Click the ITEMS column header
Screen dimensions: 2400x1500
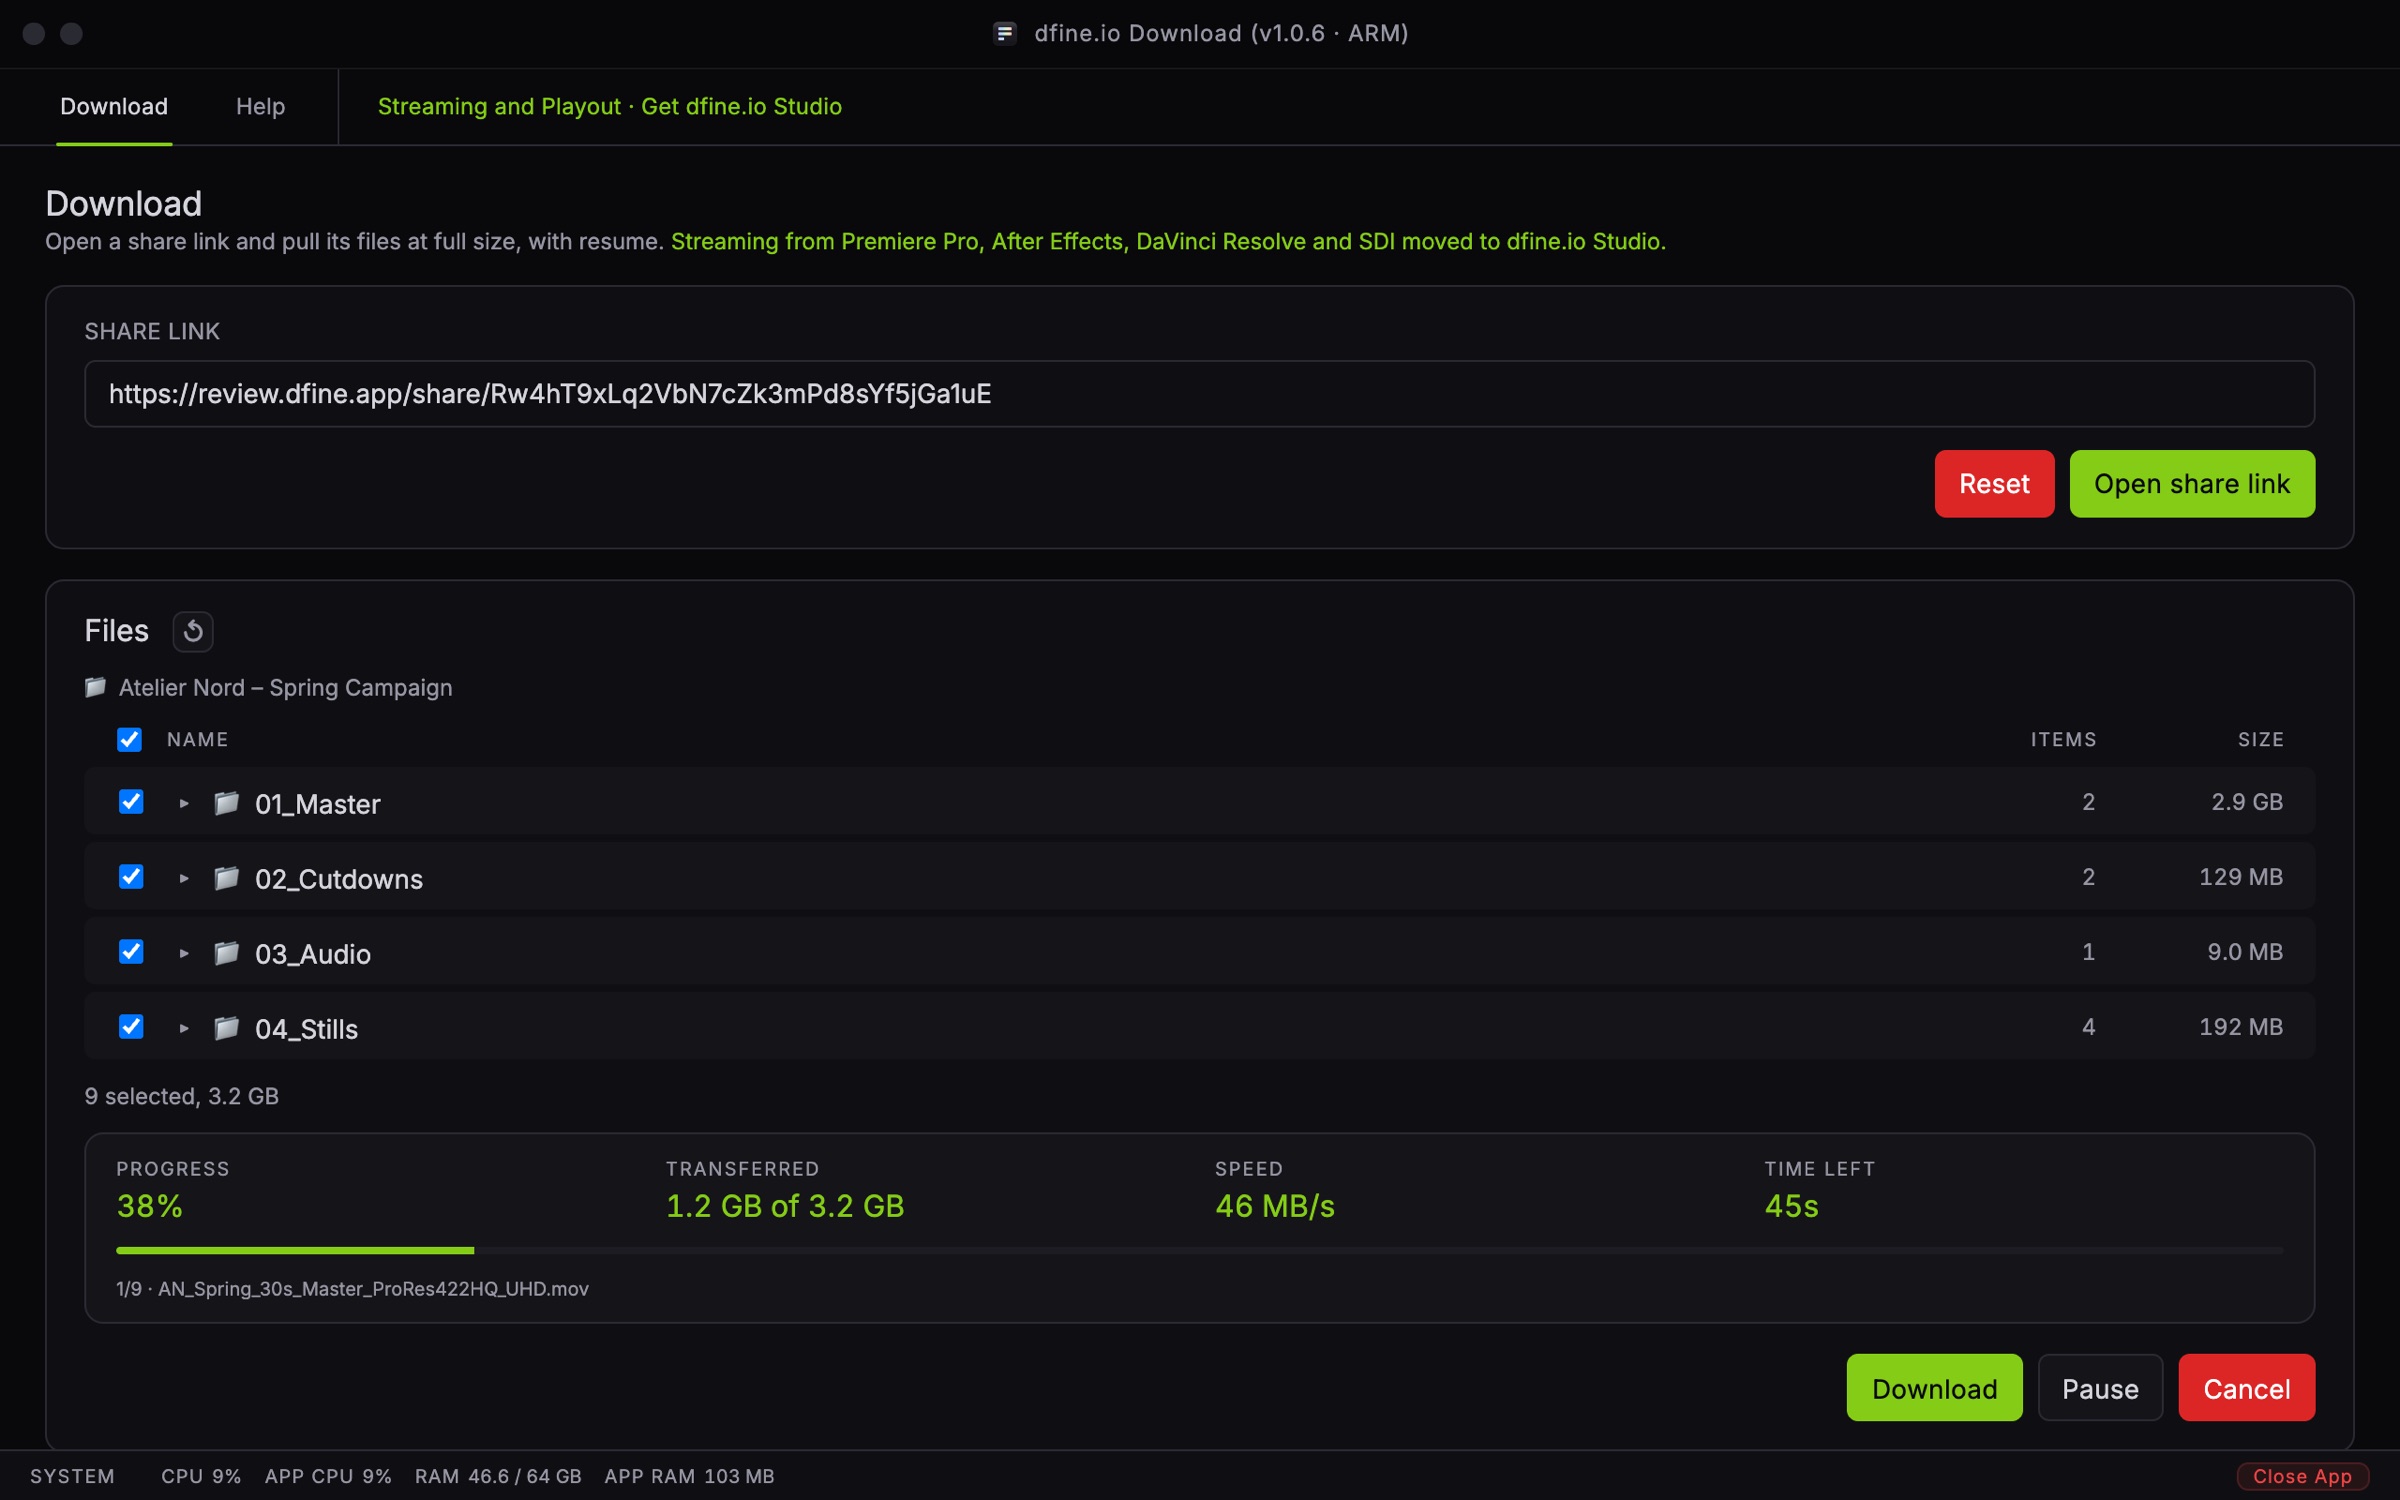point(2063,739)
